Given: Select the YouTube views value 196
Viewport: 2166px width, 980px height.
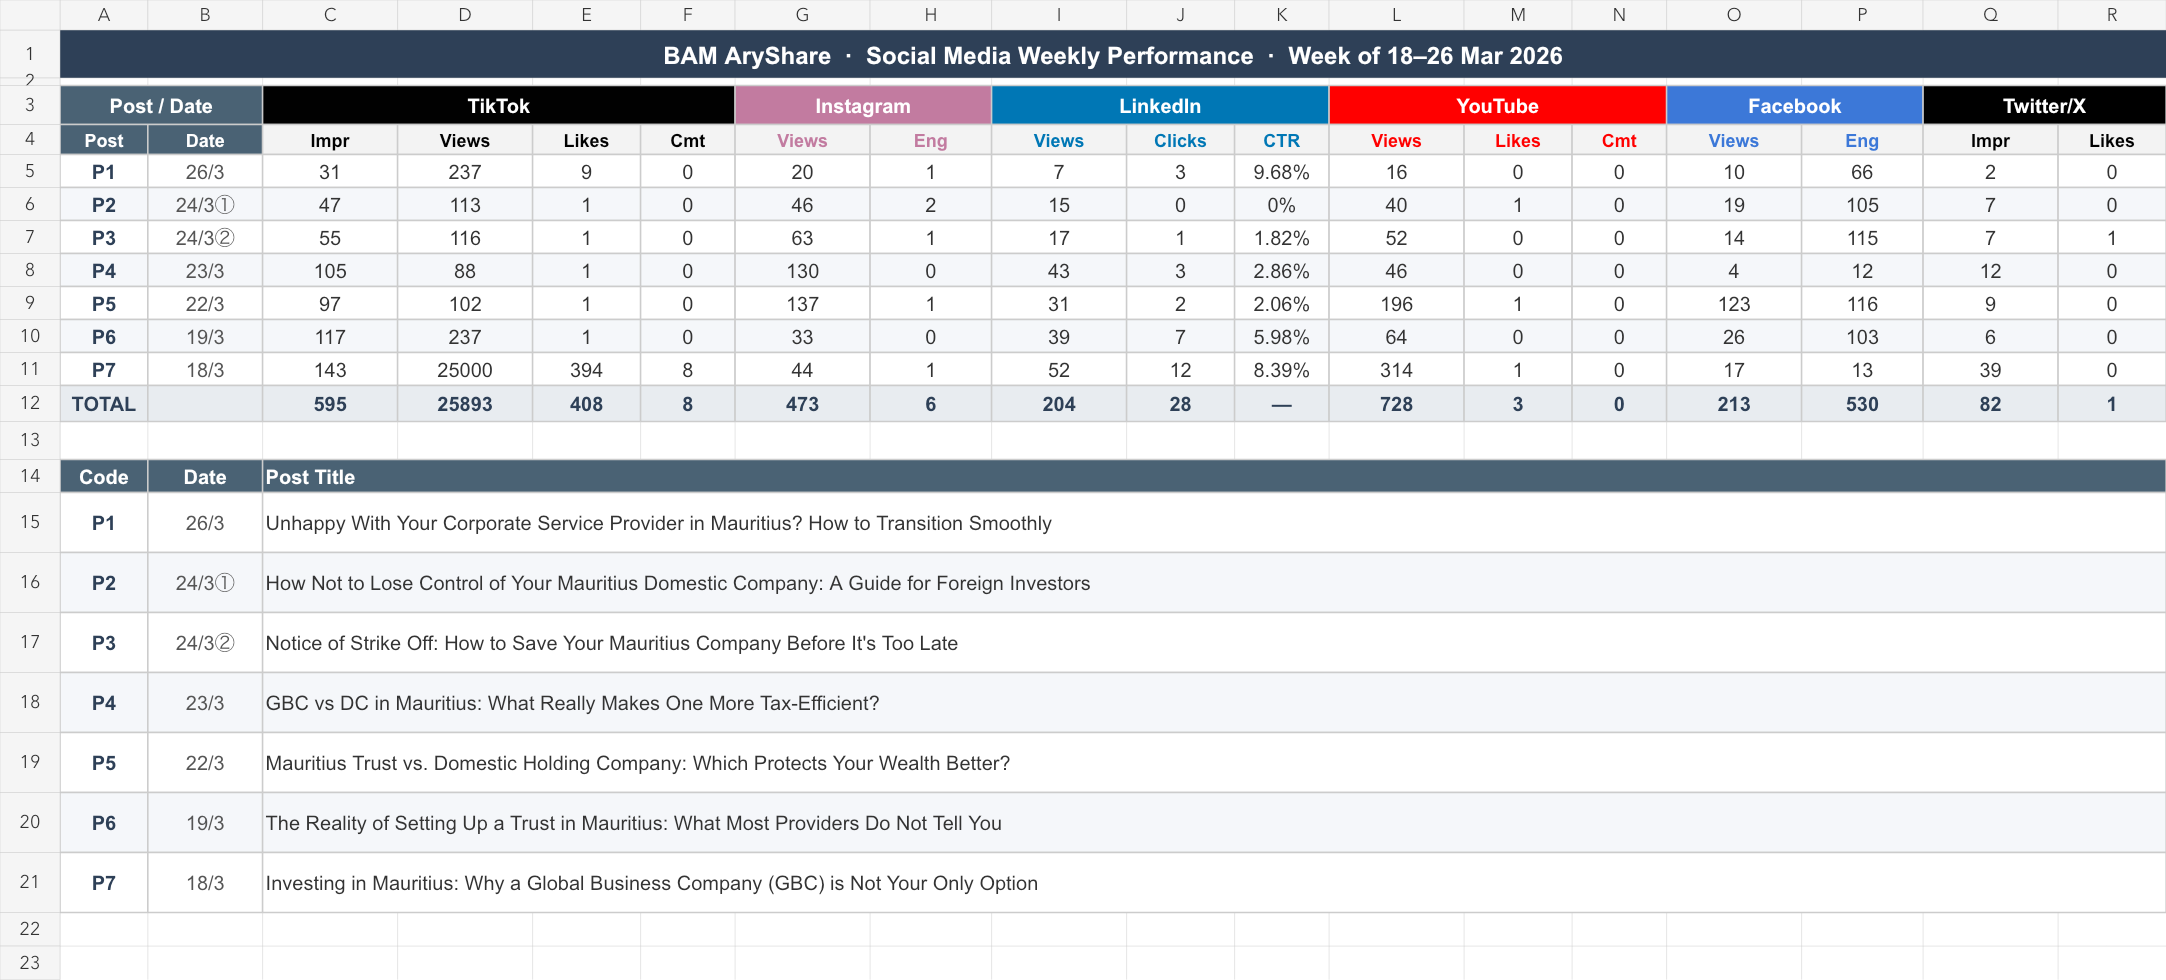Looking at the screenshot, I should point(1396,304).
